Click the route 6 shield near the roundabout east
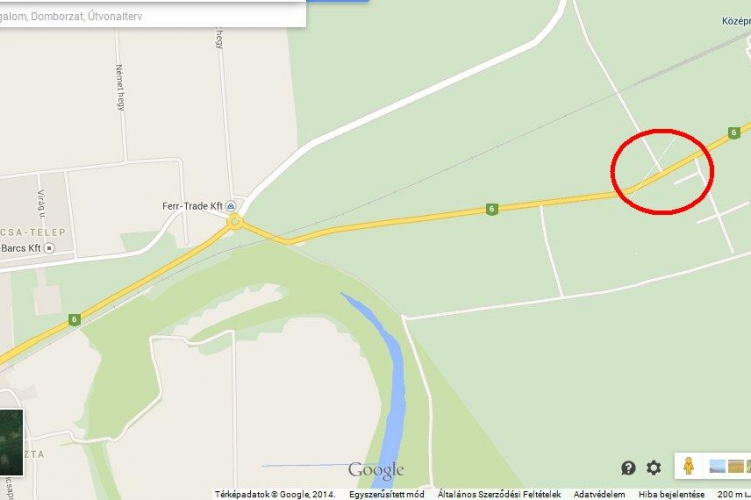This screenshot has width=751, height=500. coord(491,209)
